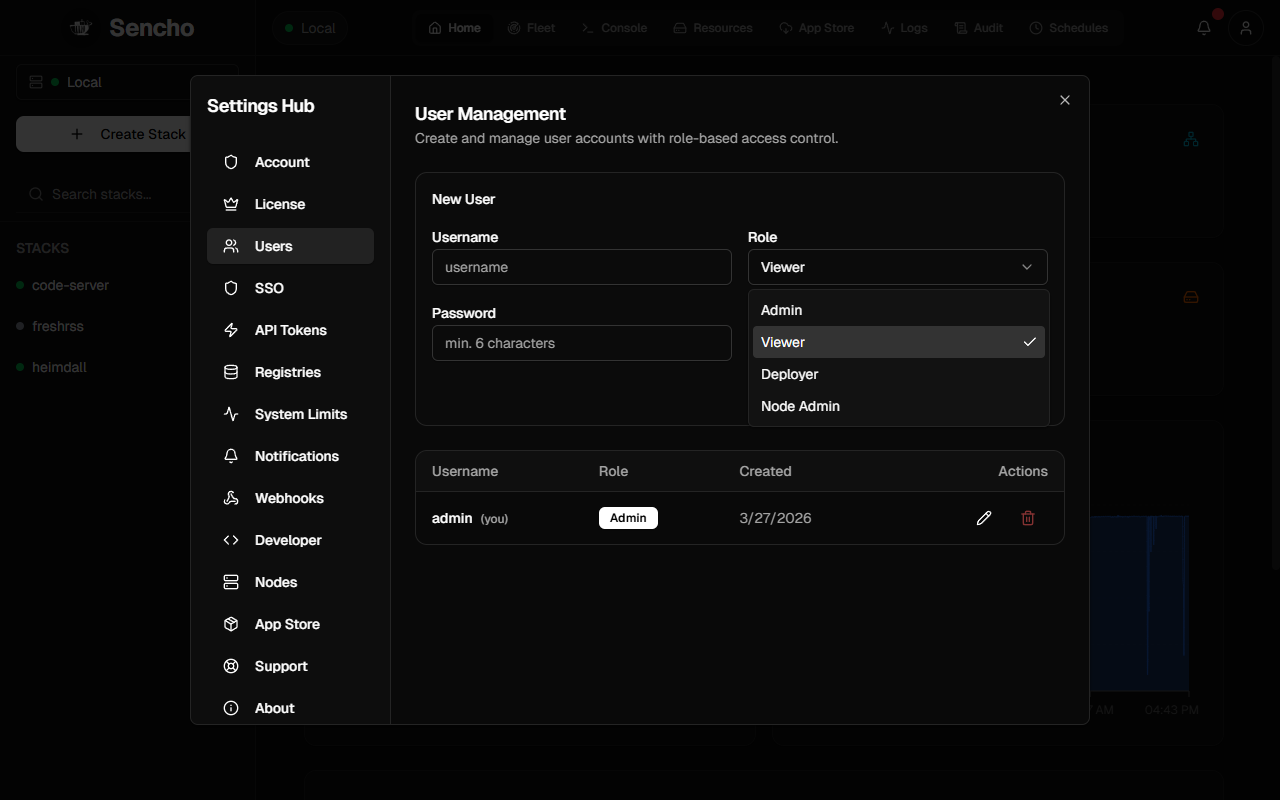Choose Viewer option in the Role list
The width and height of the screenshot is (1280, 800).
899,342
